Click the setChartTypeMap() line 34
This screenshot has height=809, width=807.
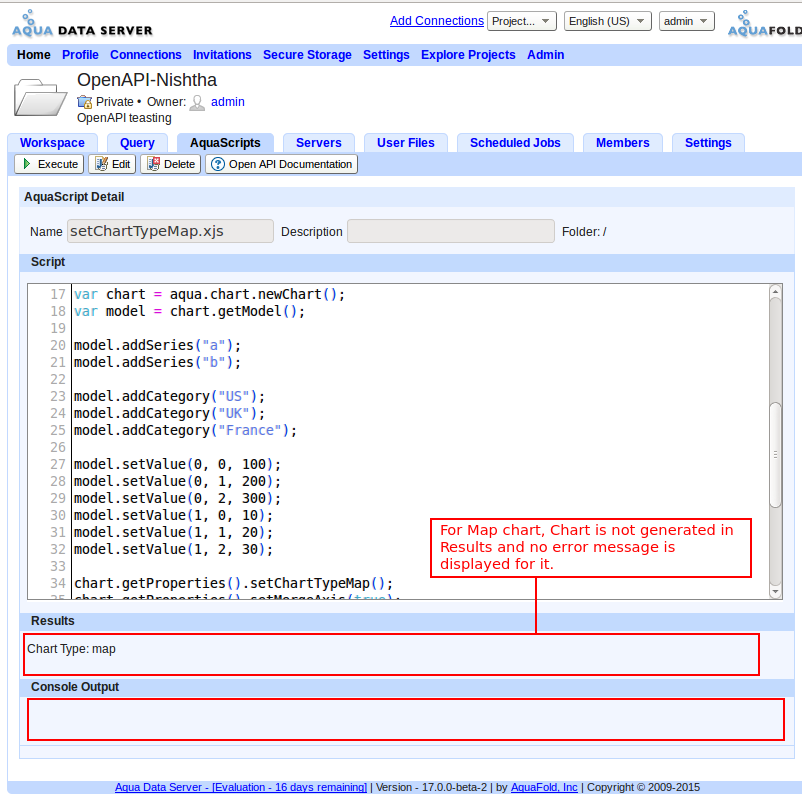(233, 584)
